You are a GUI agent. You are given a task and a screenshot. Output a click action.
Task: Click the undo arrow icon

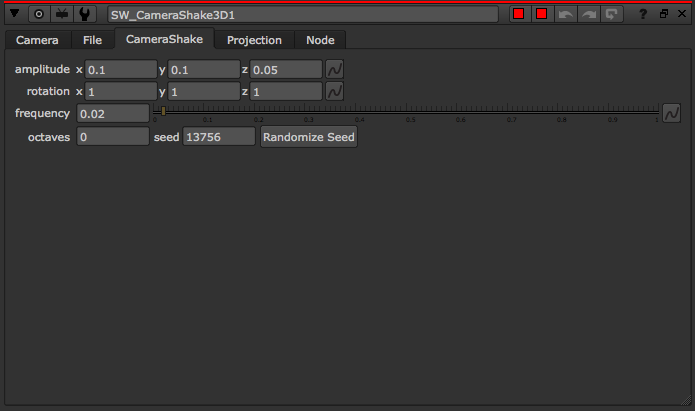tap(566, 15)
